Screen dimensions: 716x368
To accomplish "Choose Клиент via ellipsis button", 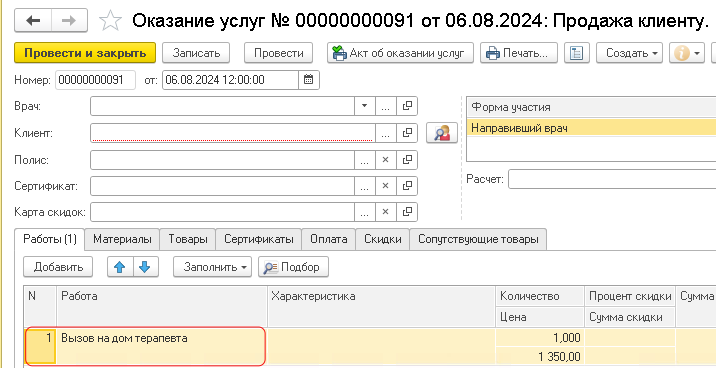I will coord(385,133).
